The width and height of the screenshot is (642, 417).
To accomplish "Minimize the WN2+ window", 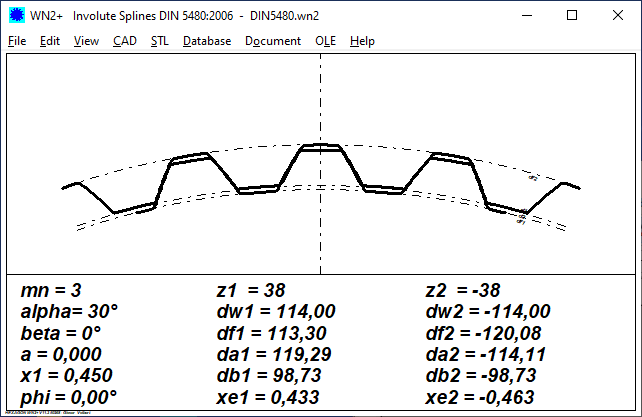I will click(x=525, y=16).
